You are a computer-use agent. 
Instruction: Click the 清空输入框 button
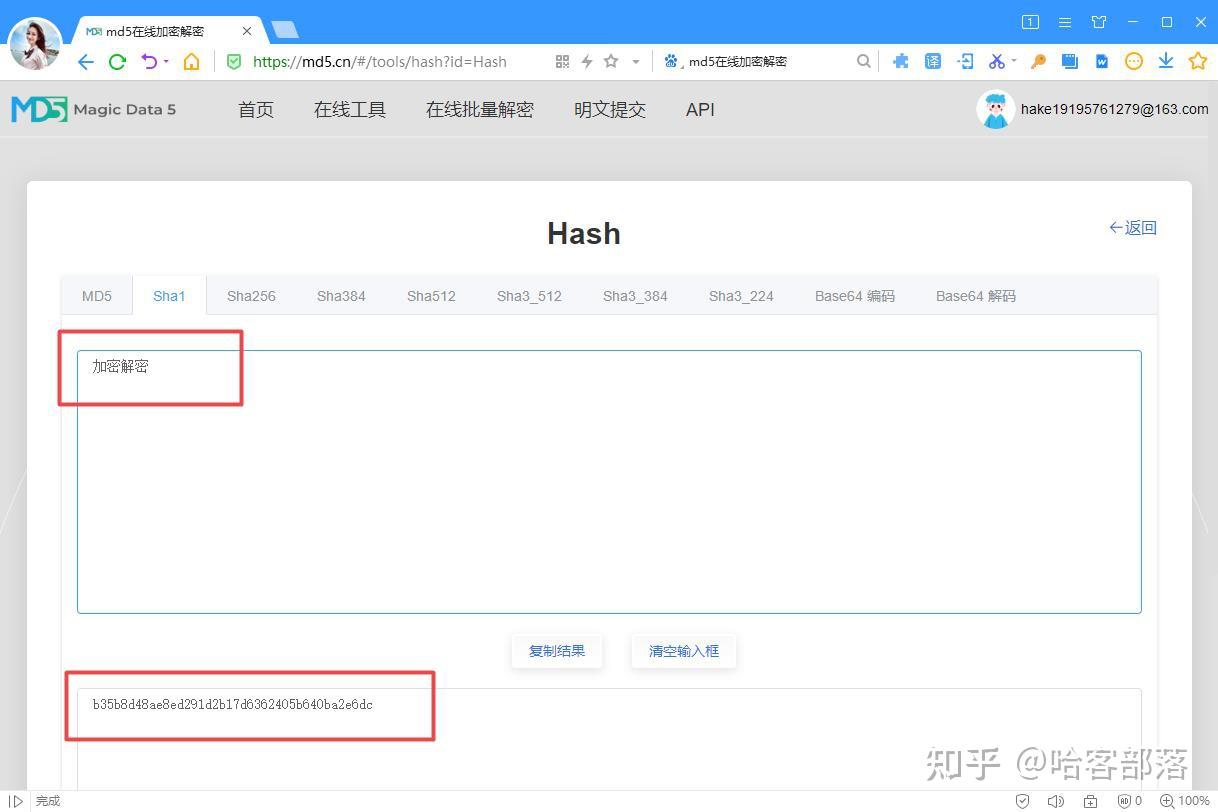[683, 650]
